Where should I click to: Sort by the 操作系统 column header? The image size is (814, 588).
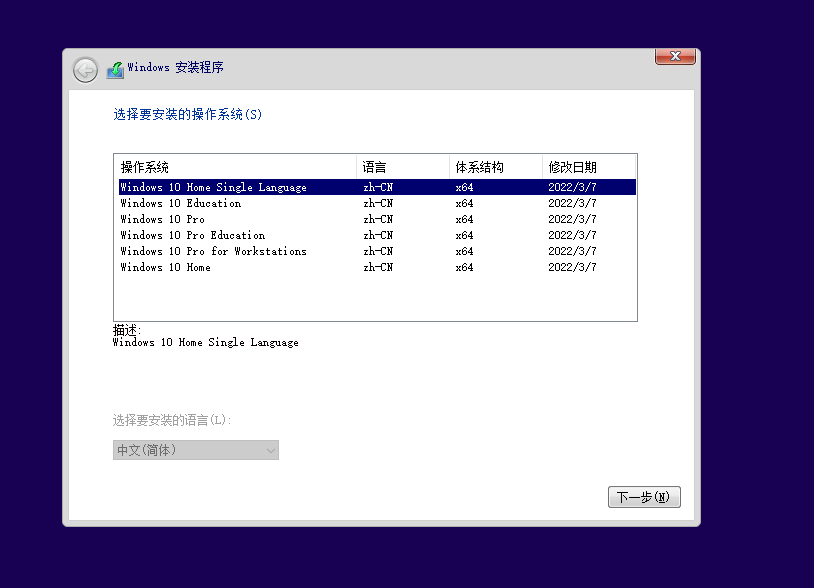pos(145,166)
